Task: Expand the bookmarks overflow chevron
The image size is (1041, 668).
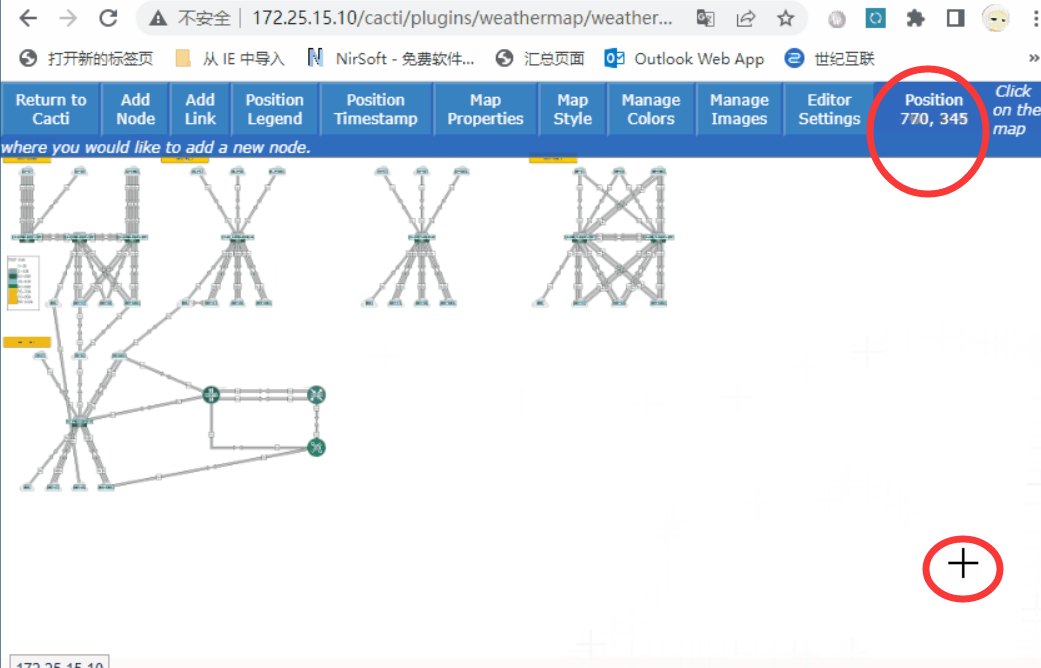Action: click(1034, 58)
